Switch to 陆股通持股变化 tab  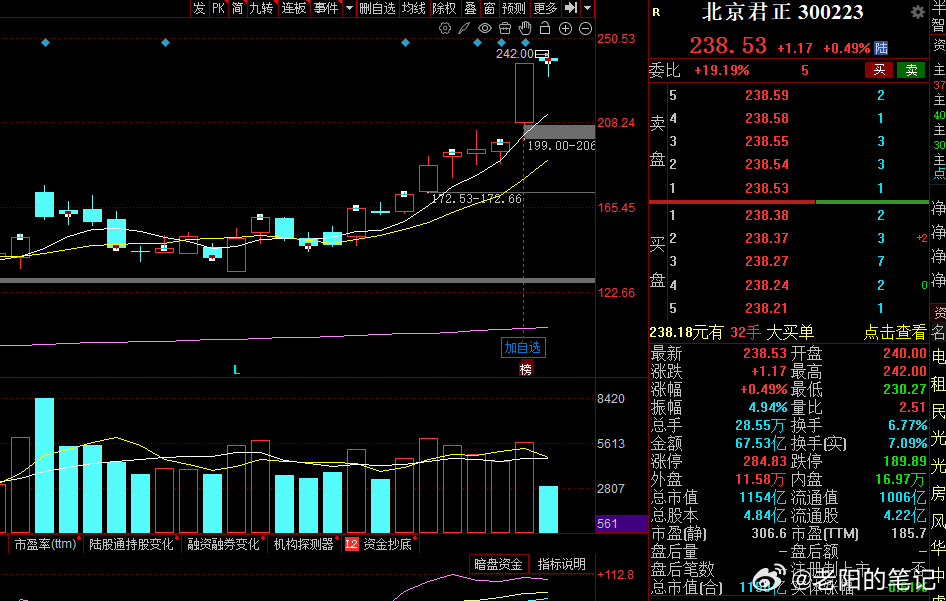pos(131,544)
